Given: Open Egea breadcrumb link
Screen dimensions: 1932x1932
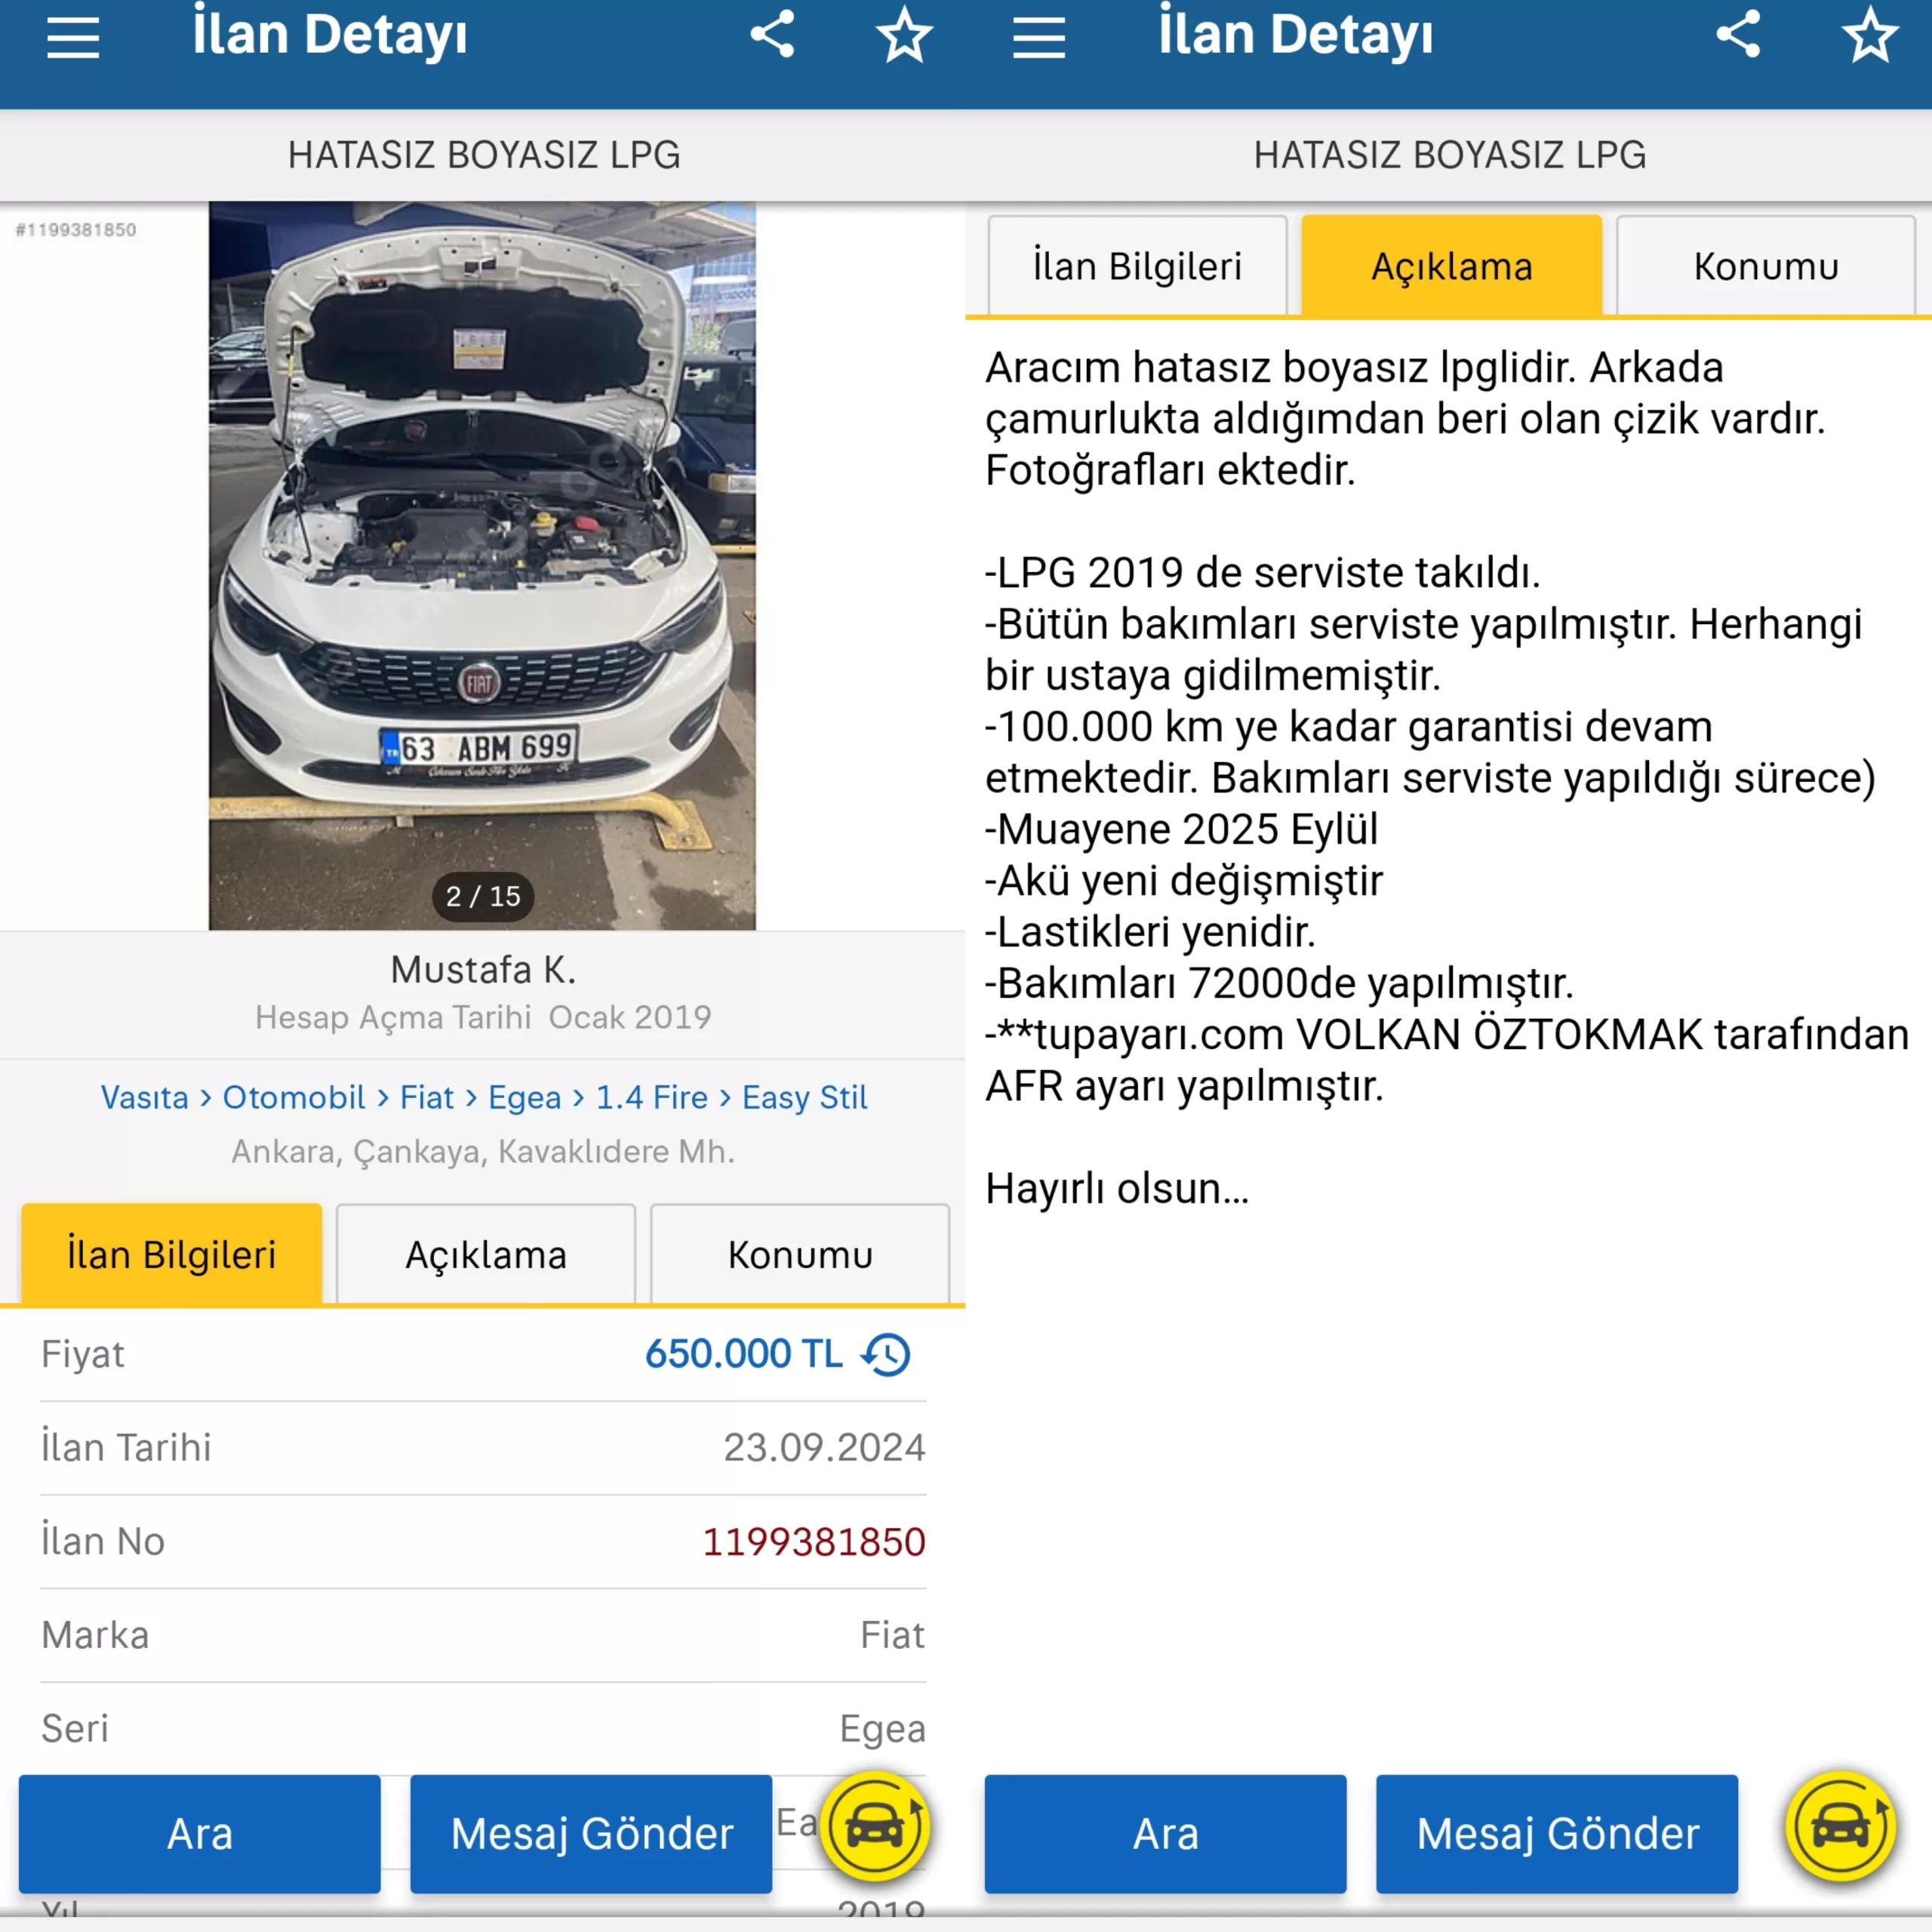Looking at the screenshot, I should click(525, 1098).
